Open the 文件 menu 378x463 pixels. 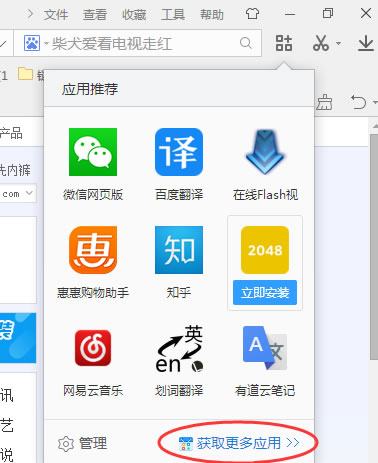pos(56,15)
